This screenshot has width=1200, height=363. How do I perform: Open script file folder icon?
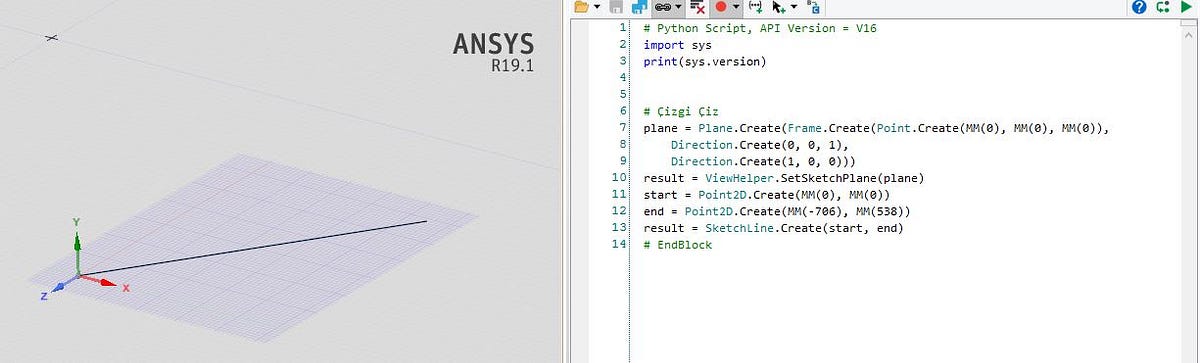(x=581, y=6)
